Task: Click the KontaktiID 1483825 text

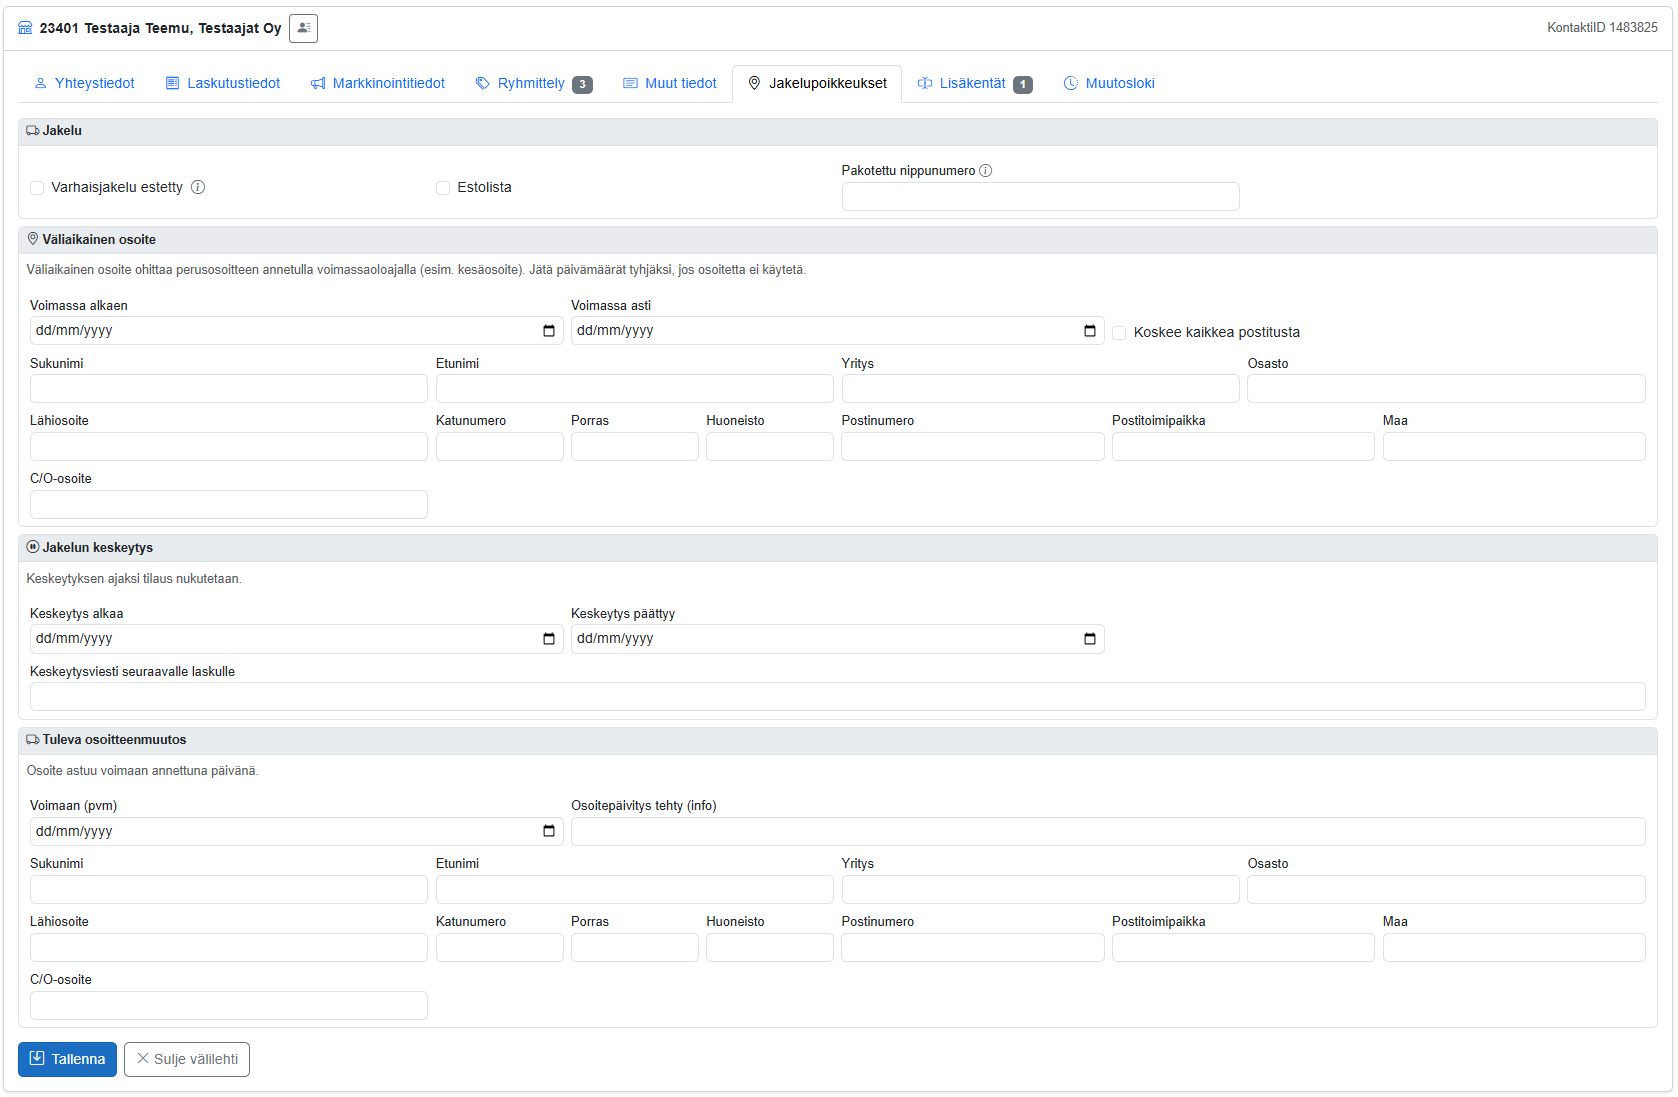Action: [1602, 28]
